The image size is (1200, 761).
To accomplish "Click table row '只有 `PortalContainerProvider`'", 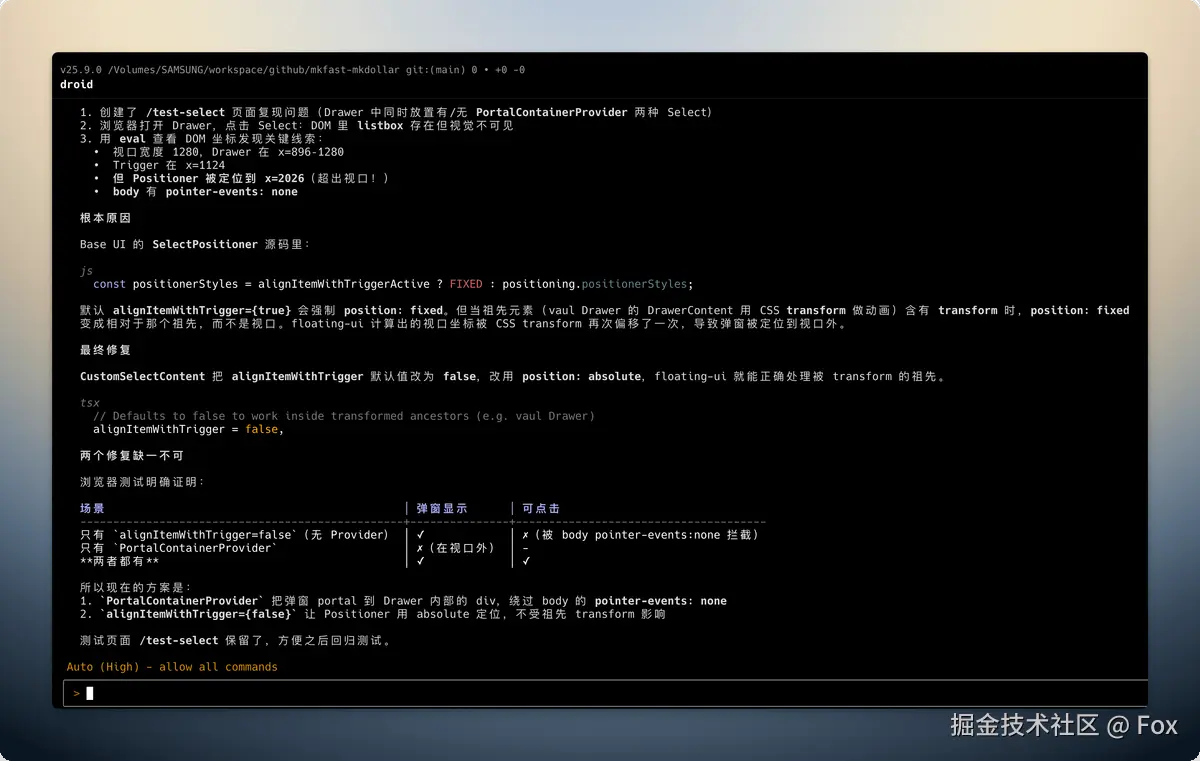I will [178, 548].
